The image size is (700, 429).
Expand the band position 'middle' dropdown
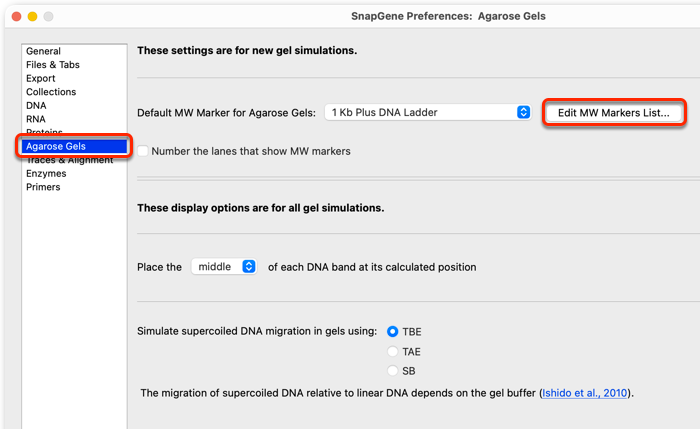point(224,267)
